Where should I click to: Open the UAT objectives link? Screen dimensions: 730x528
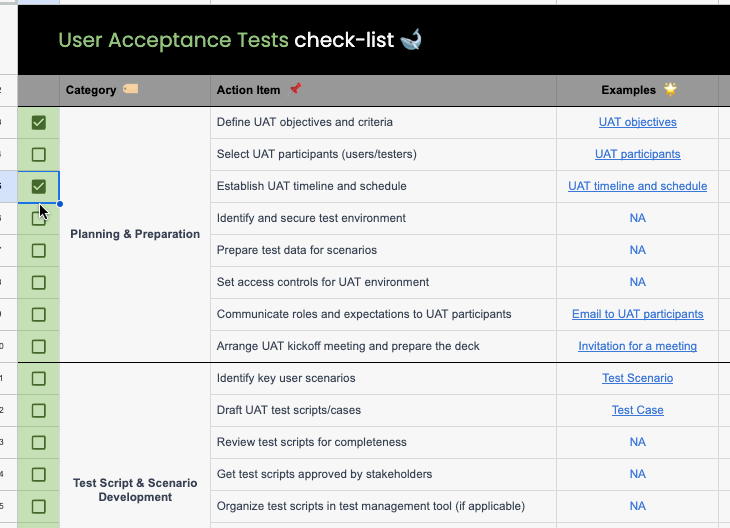[x=637, y=122]
